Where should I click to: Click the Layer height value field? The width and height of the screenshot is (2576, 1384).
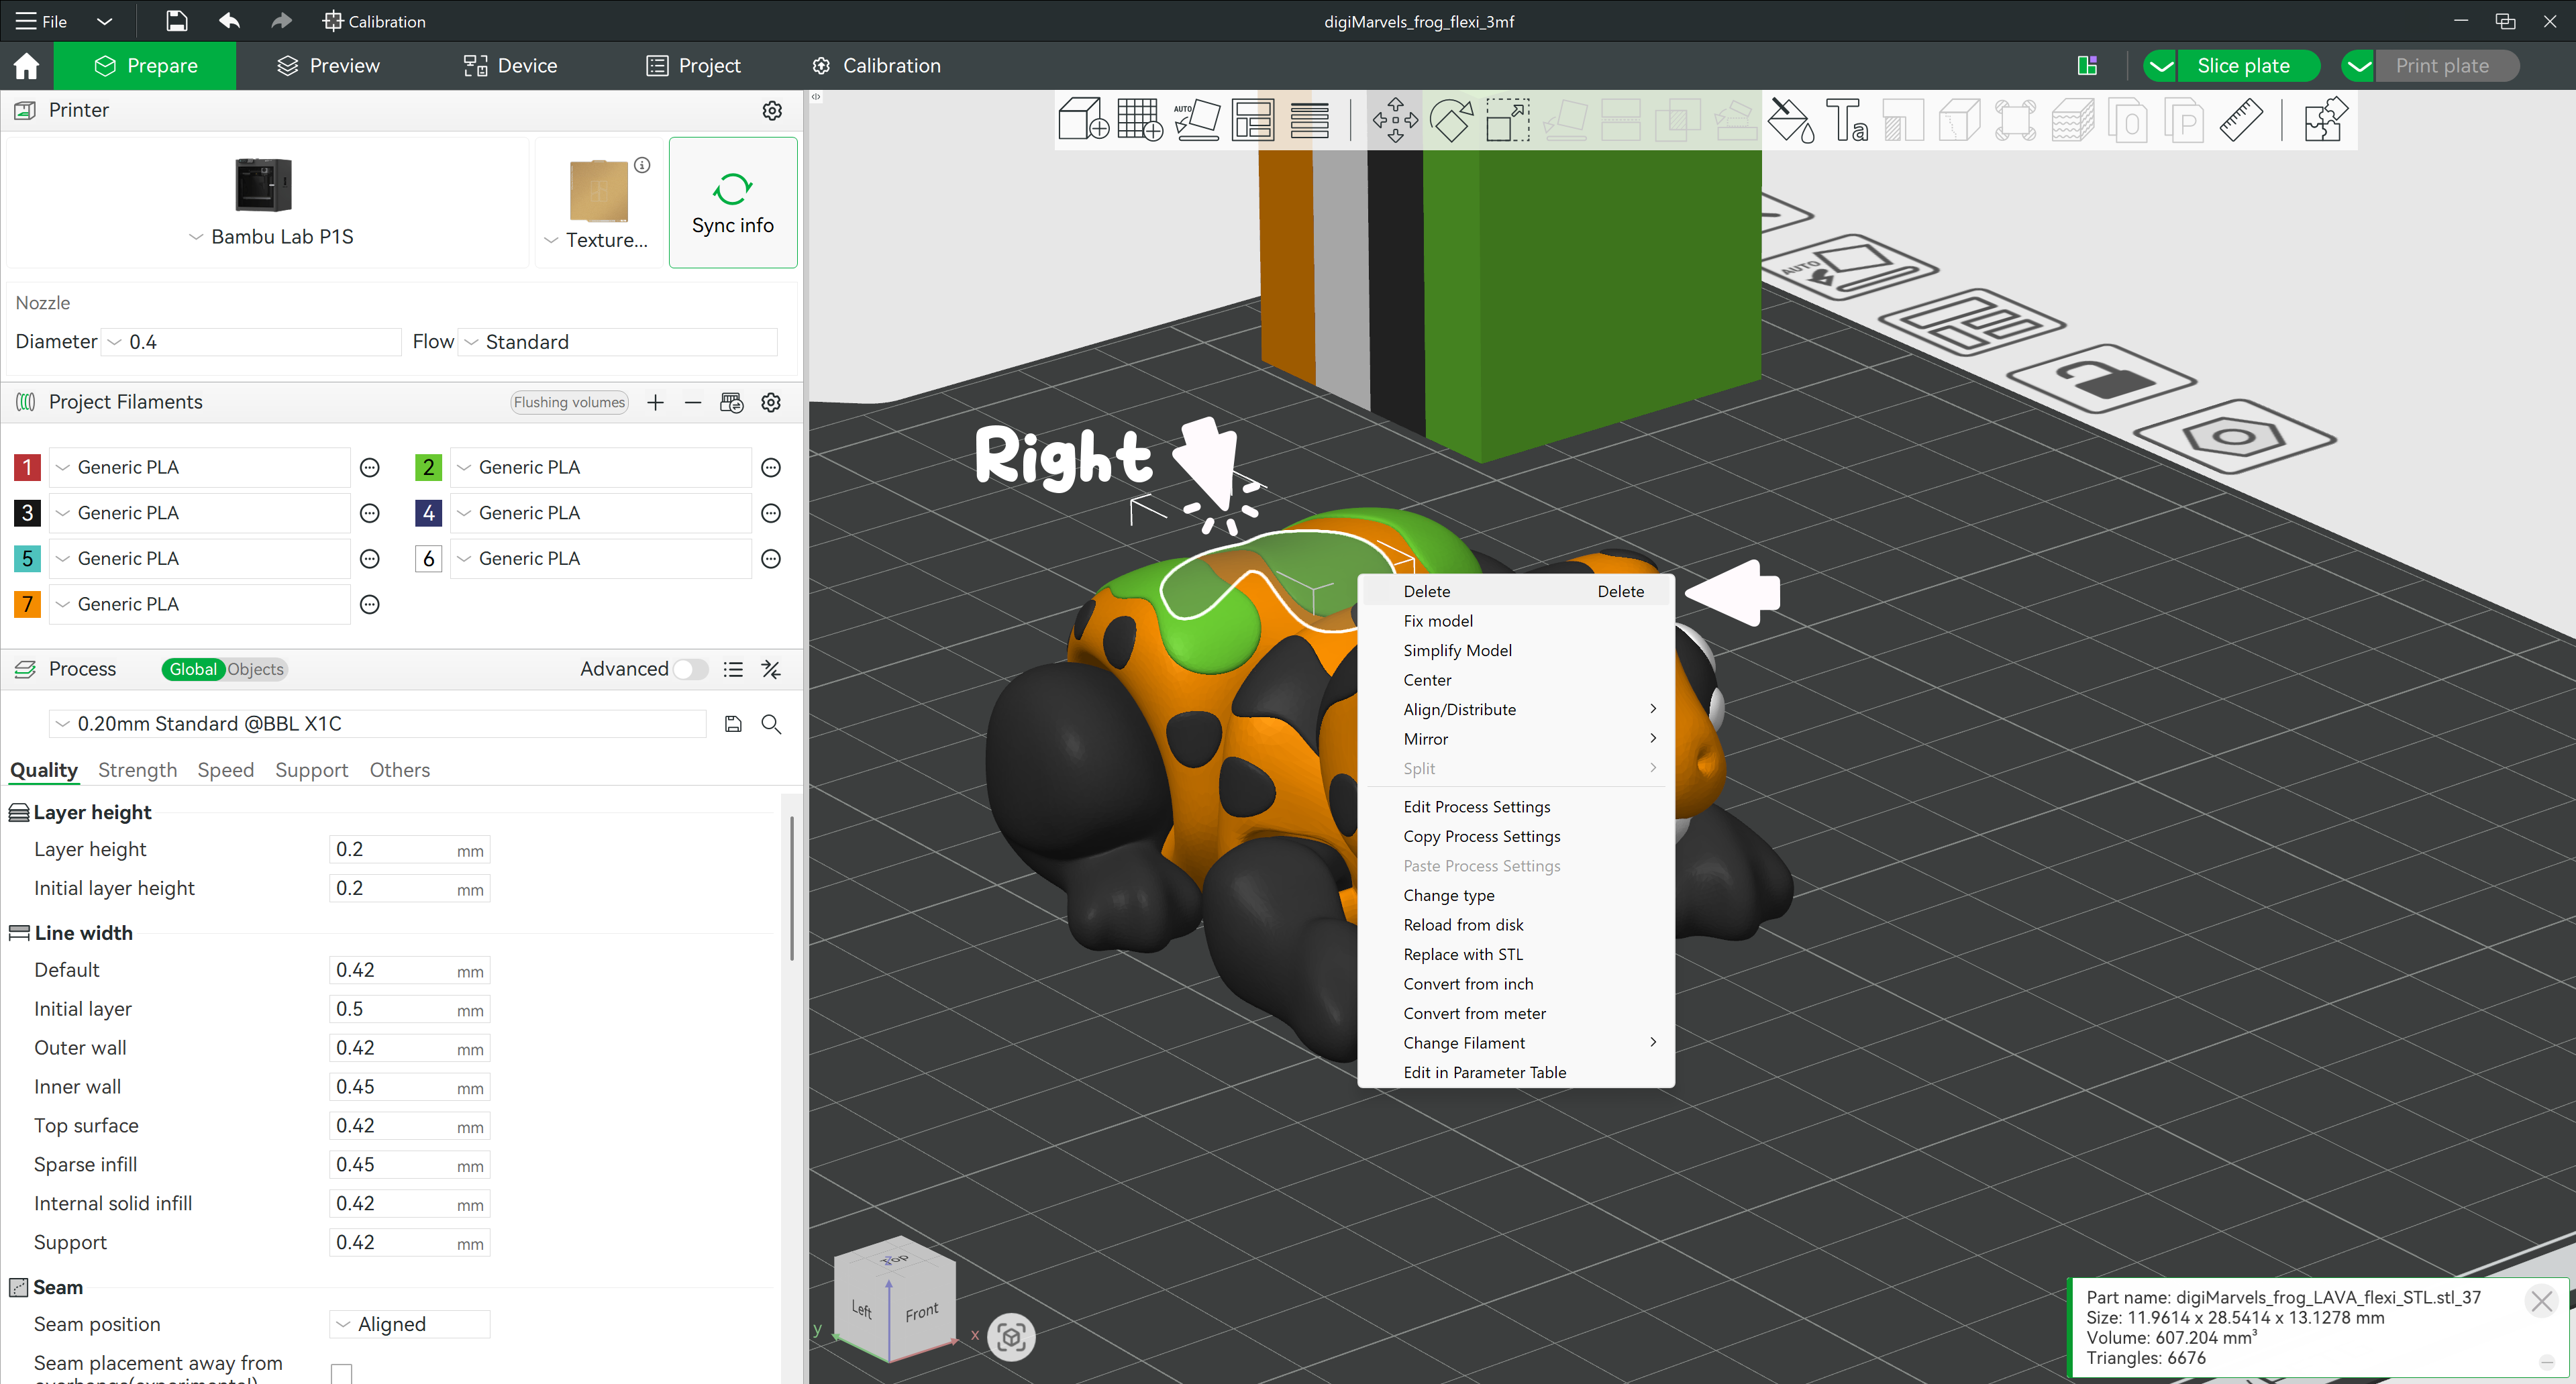[x=409, y=850]
